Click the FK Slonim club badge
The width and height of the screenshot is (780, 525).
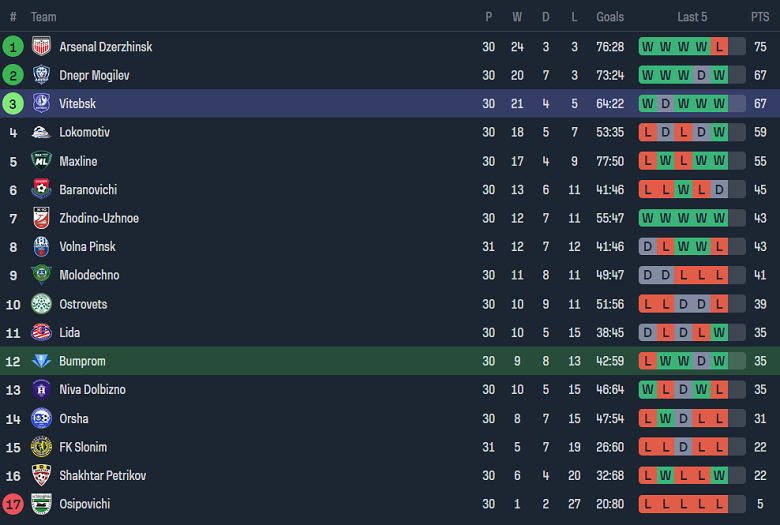[x=41, y=447]
